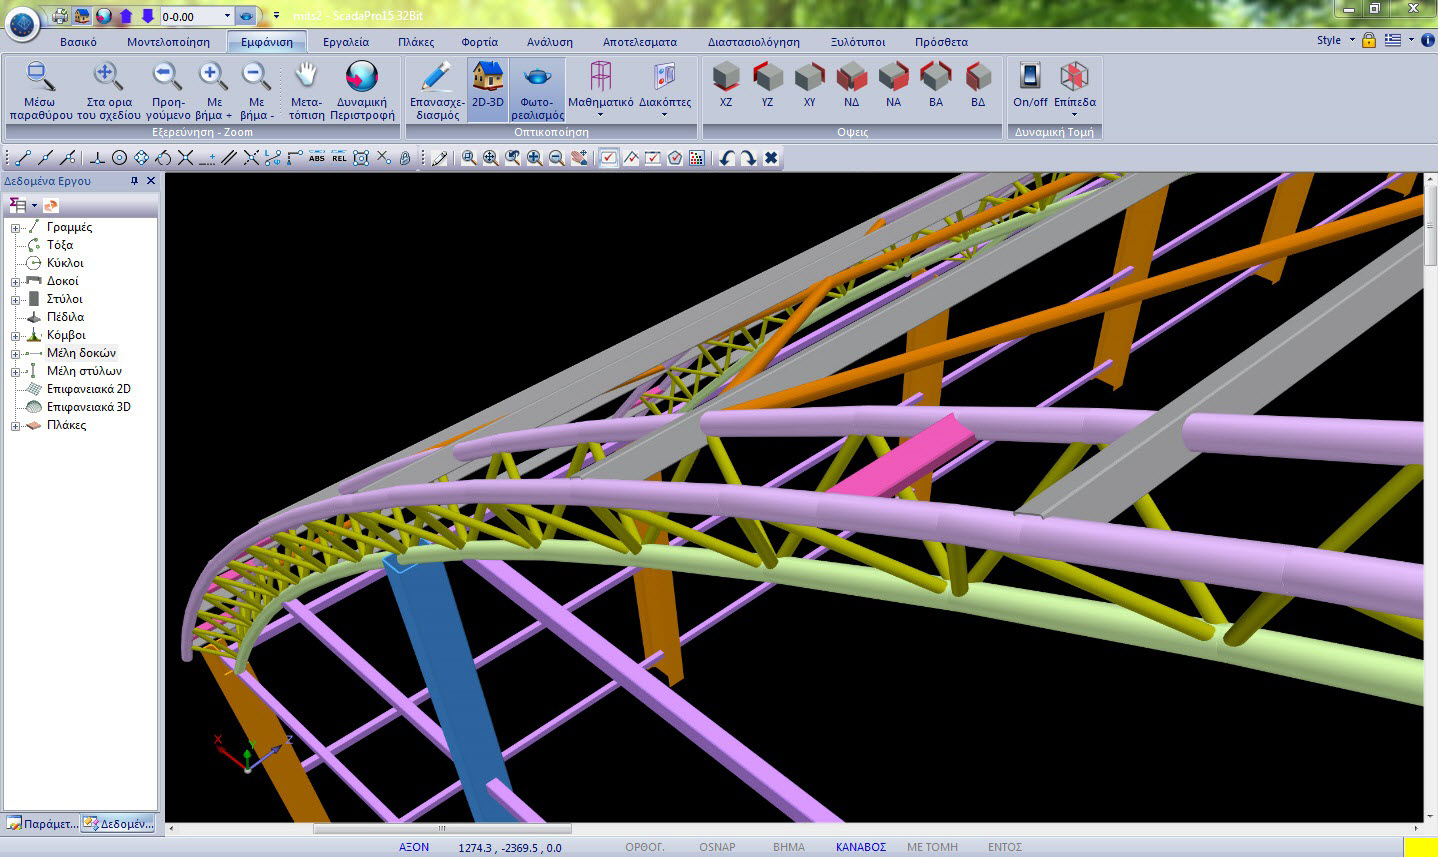Viewport: 1438px width, 857px height.
Task: Activate the Pan hand (Μετατόπιση) tool
Action: [306, 90]
